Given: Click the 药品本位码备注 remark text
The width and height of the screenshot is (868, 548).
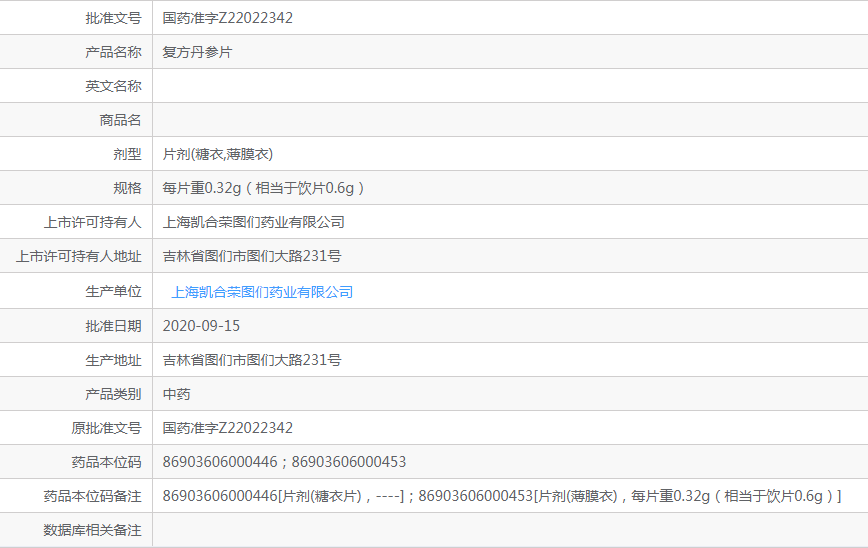Looking at the screenshot, I should [501, 496].
